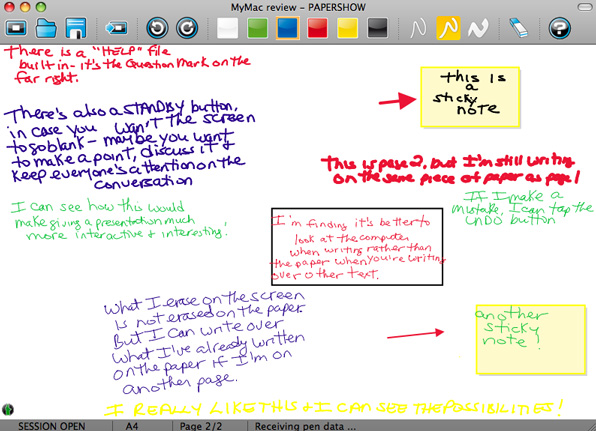Click the Page 2/2 status indicator
Viewport: 596px width, 431px height.
(200, 426)
